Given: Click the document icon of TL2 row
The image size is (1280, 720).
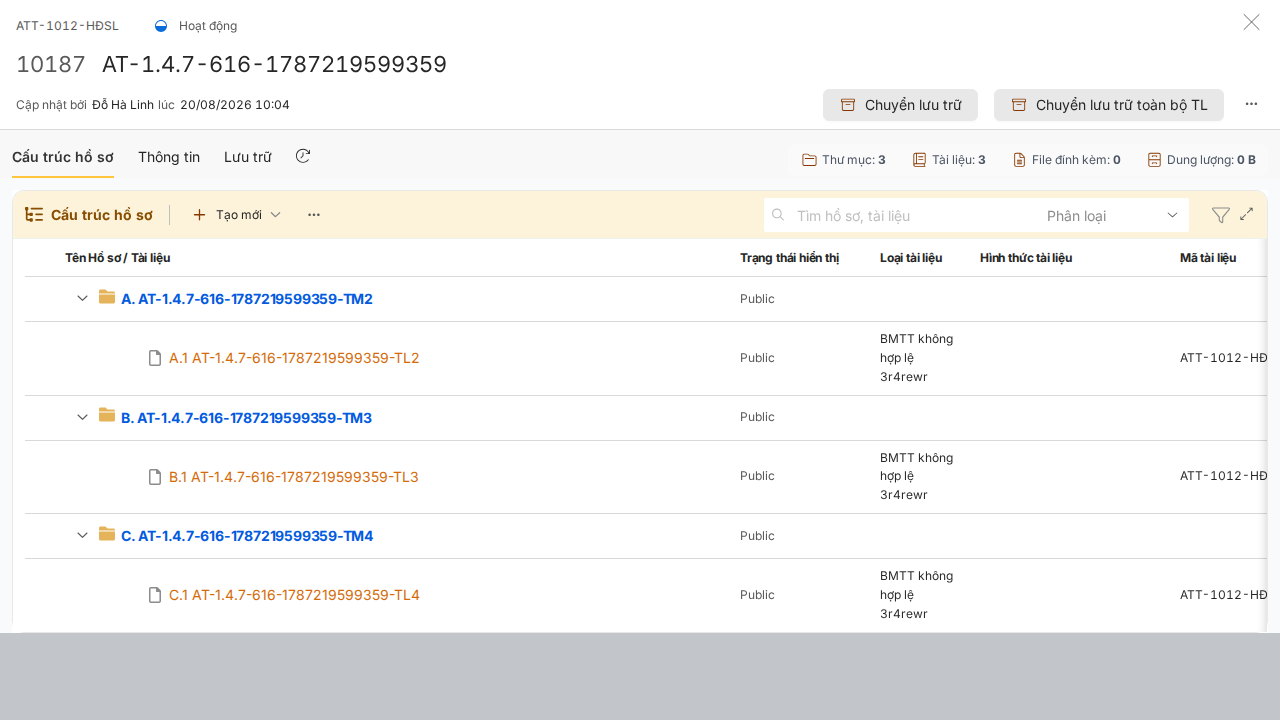Looking at the screenshot, I should click(x=155, y=358).
